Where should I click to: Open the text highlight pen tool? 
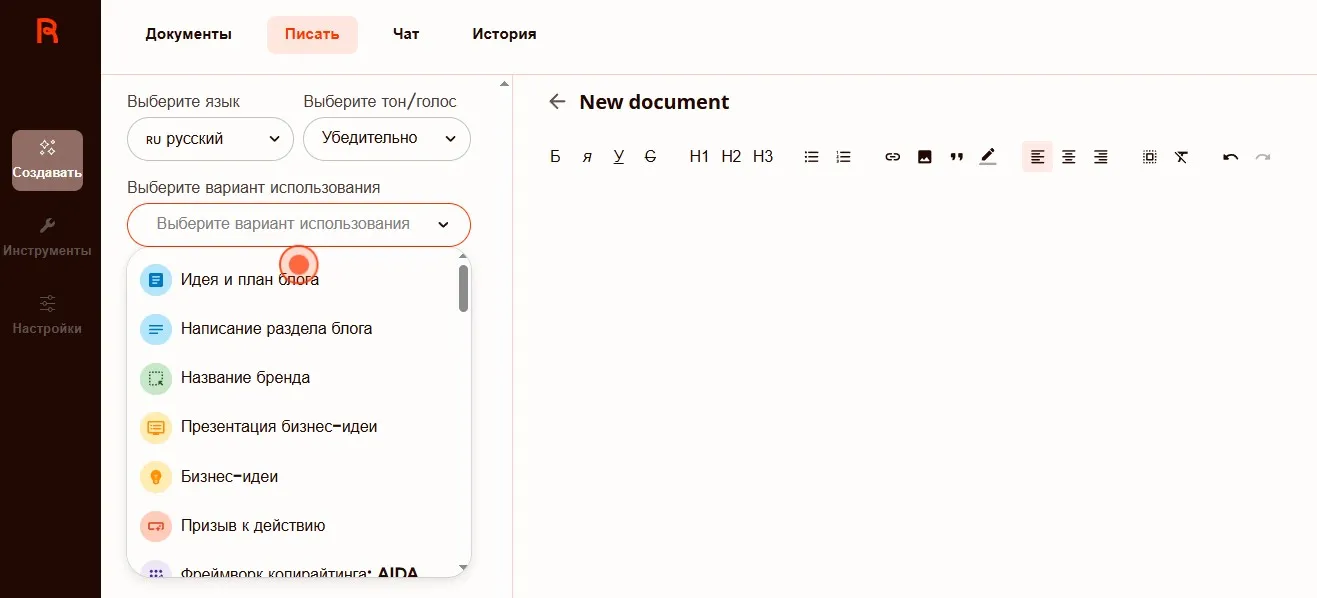988,157
